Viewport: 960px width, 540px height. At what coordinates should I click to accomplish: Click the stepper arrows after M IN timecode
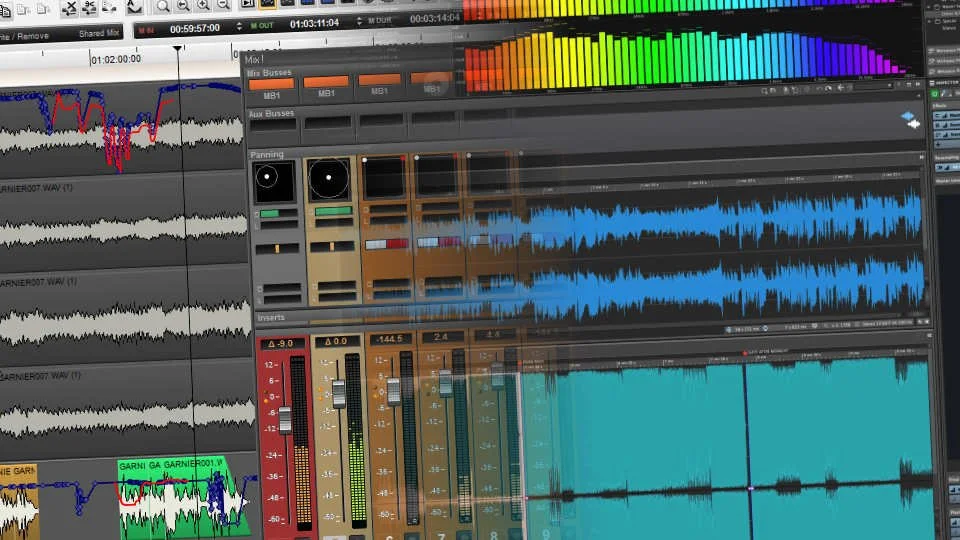[239, 27]
